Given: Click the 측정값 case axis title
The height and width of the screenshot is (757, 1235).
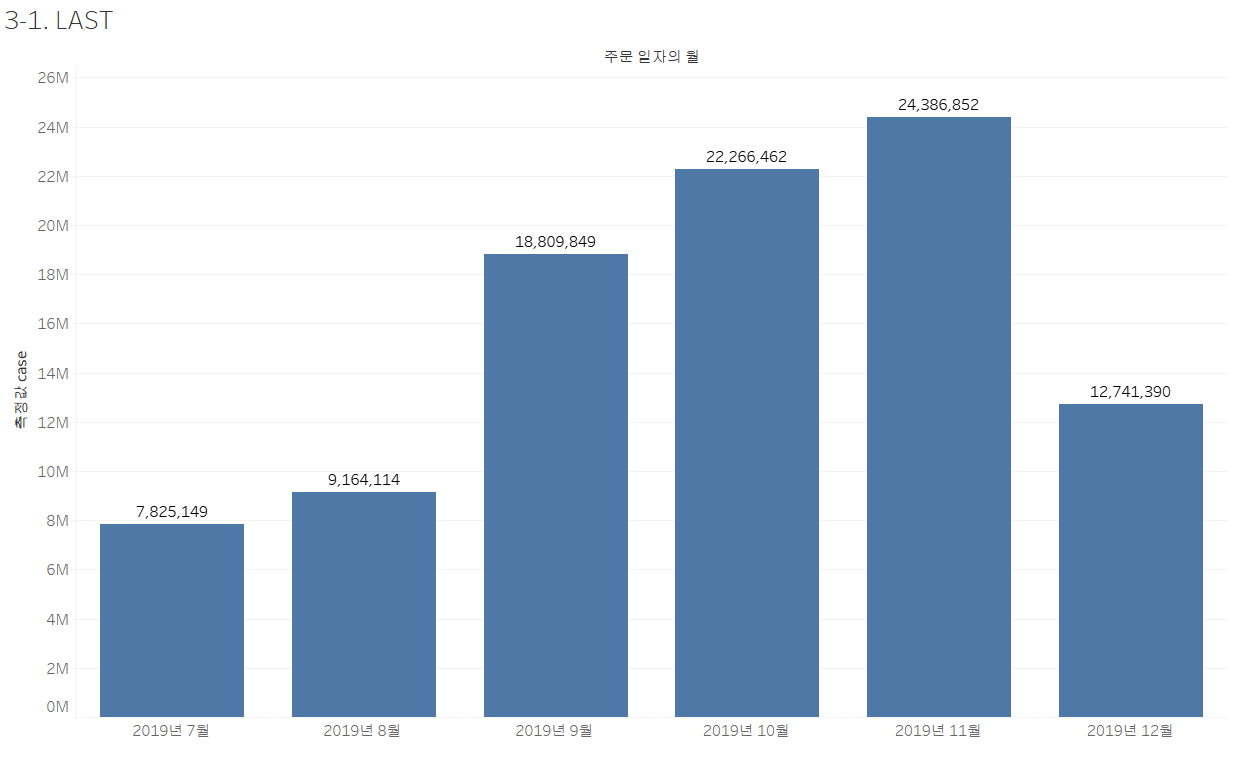Looking at the screenshot, I should tap(20, 390).
